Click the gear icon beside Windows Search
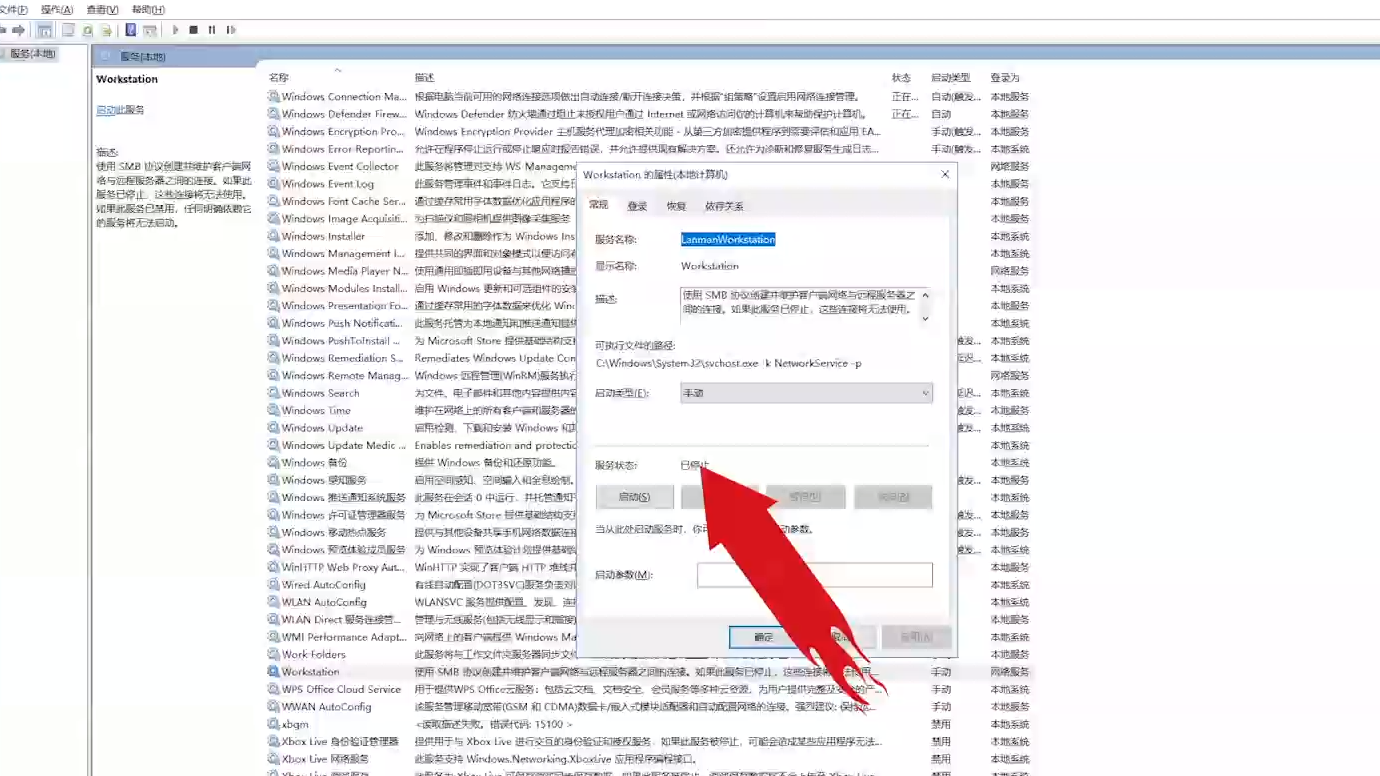Viewport: 1380px width, 776px height. [273, 393]
